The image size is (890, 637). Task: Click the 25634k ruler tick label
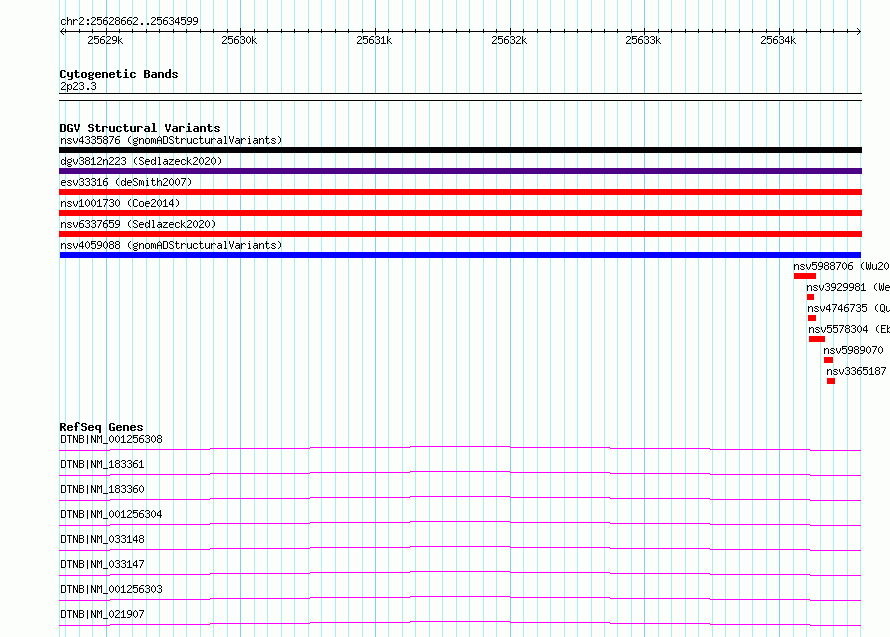tap(778, 40)
